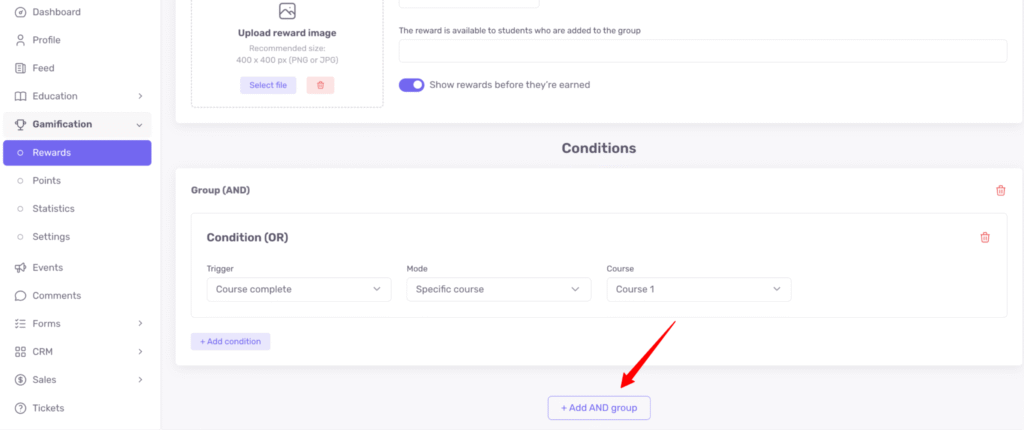
Task: Click the Comments speech bubble icon
Action: (x=21, y=296)
